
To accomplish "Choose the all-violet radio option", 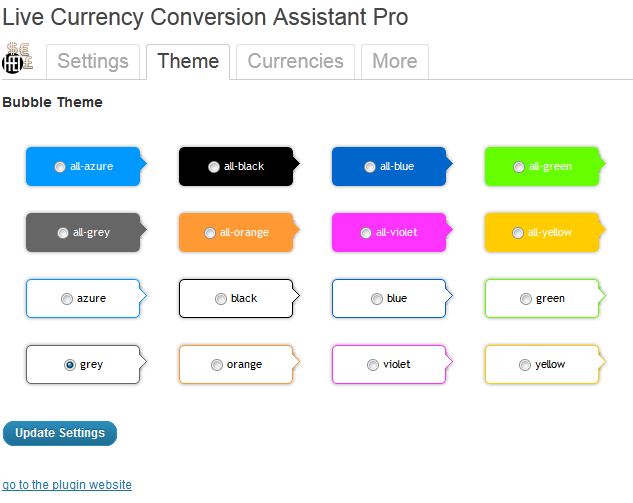I will [x=366, y=233].
